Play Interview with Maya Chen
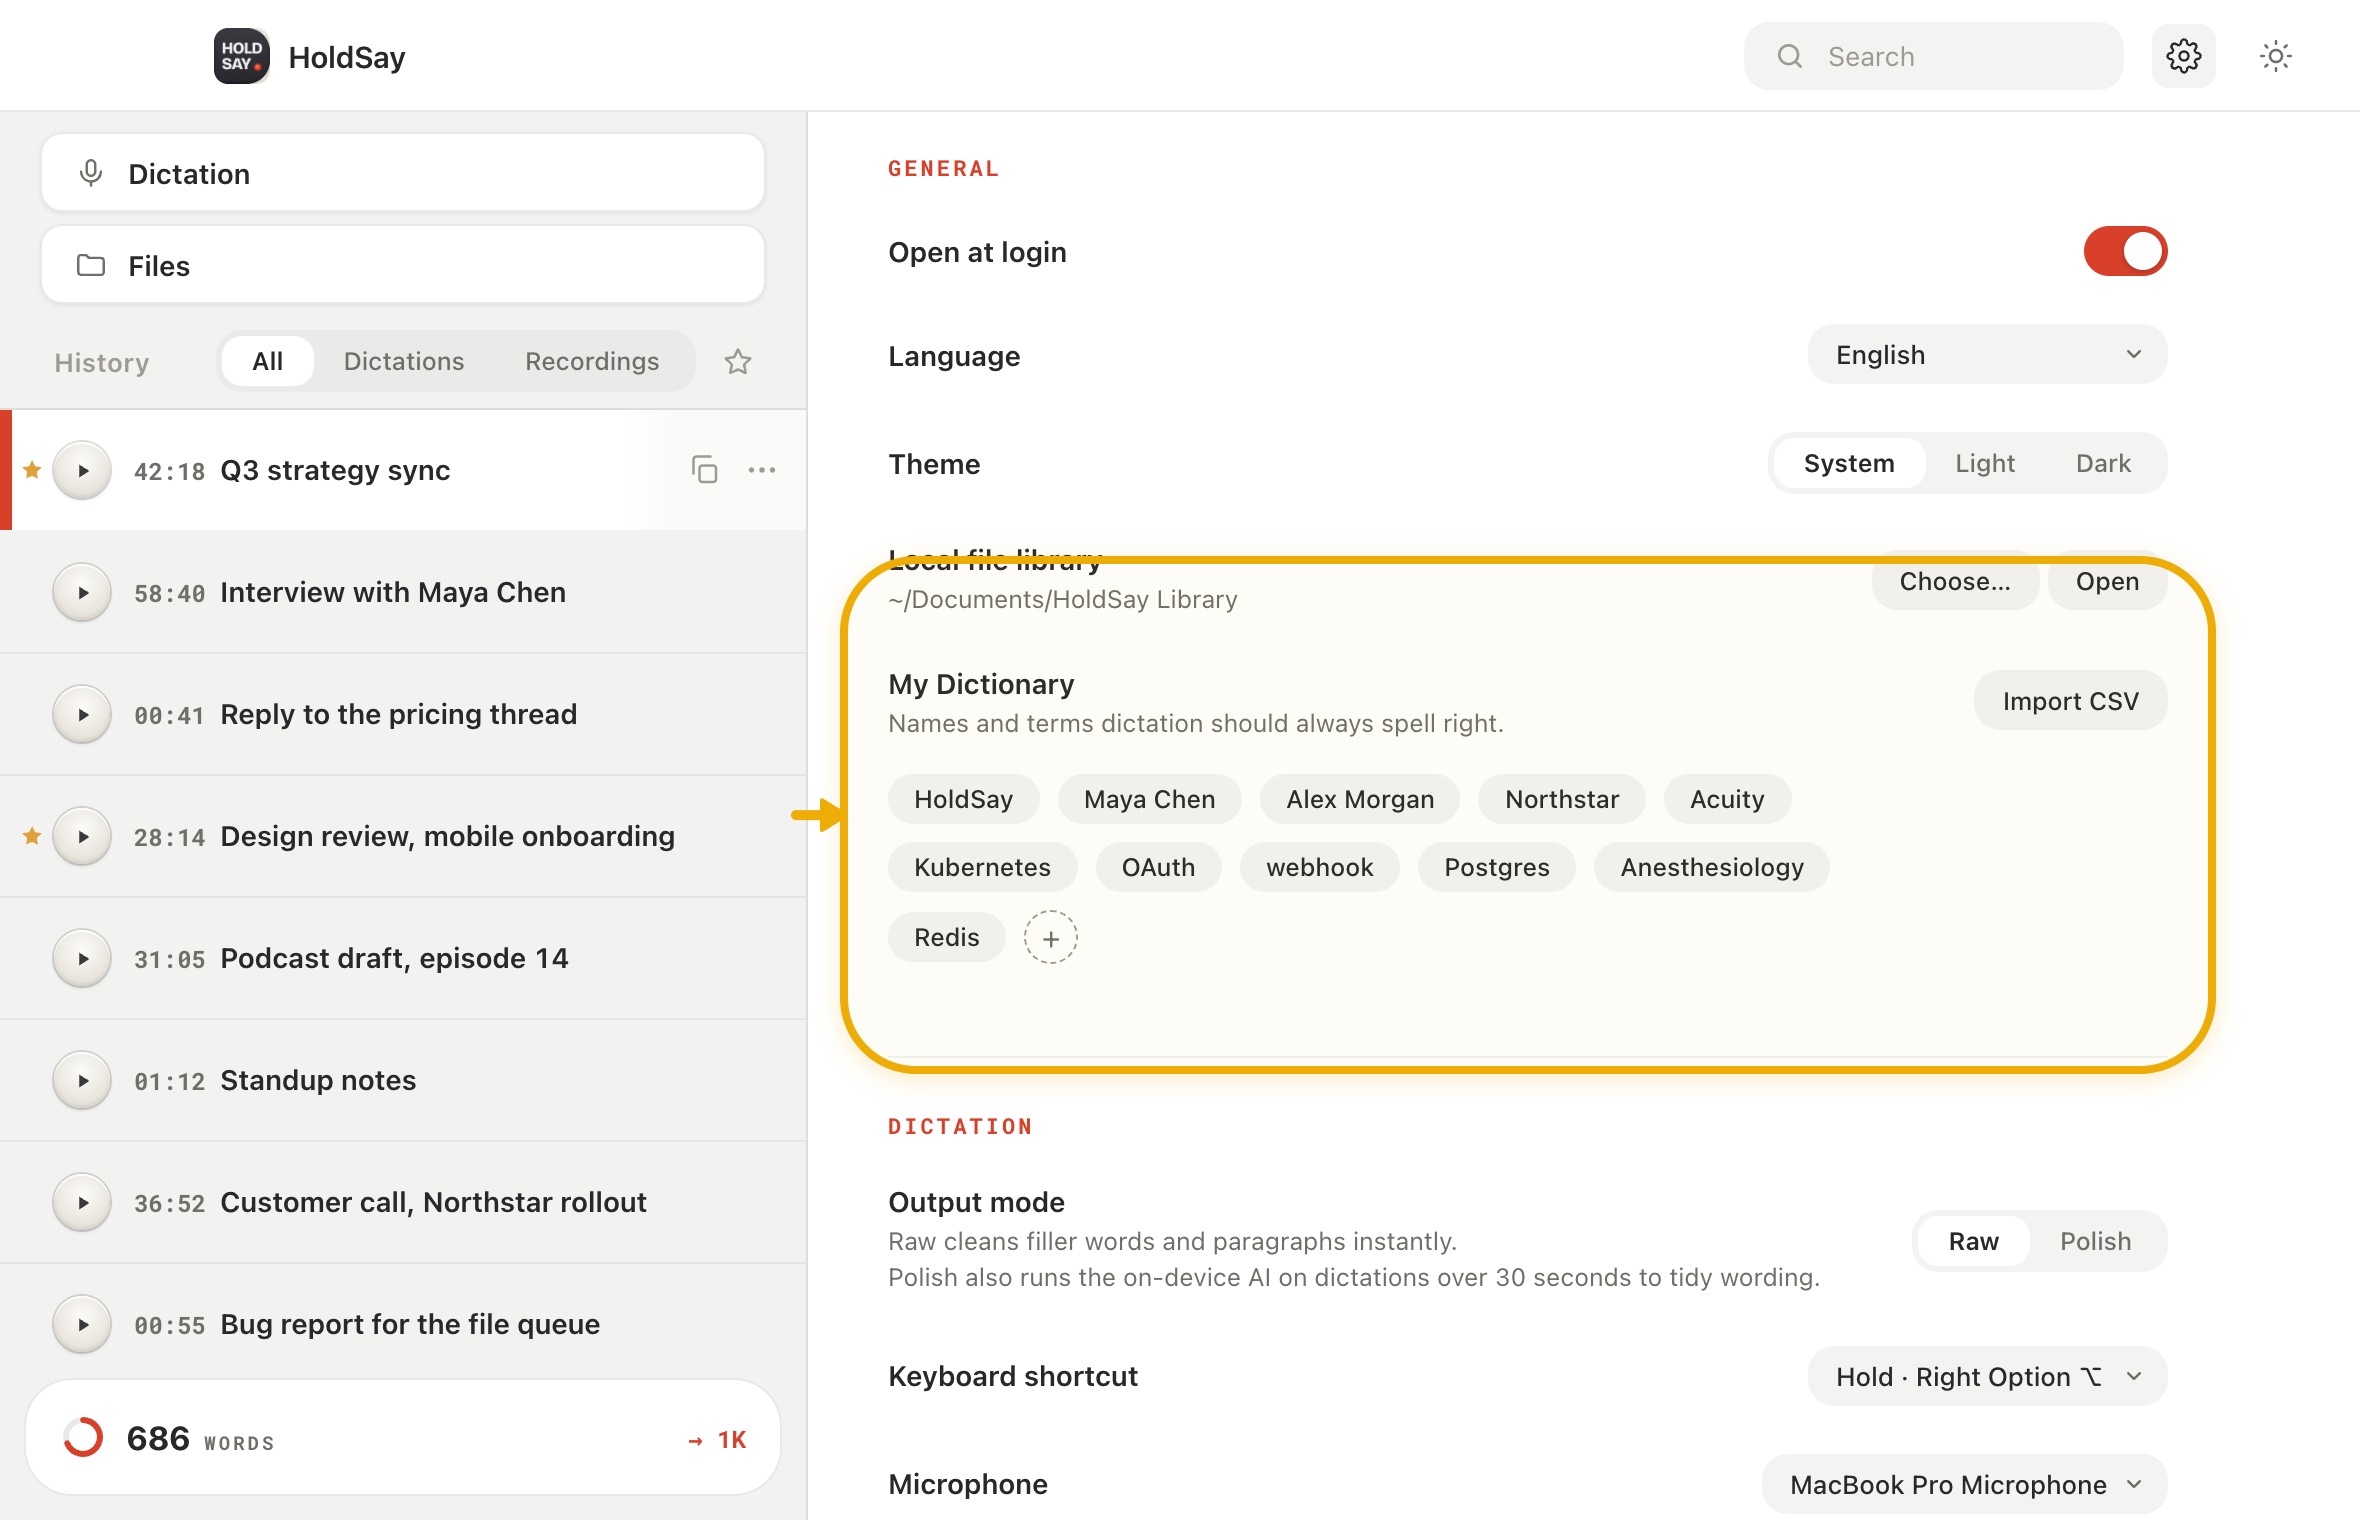This screenshot has width=2360, height=1520. 82,592
